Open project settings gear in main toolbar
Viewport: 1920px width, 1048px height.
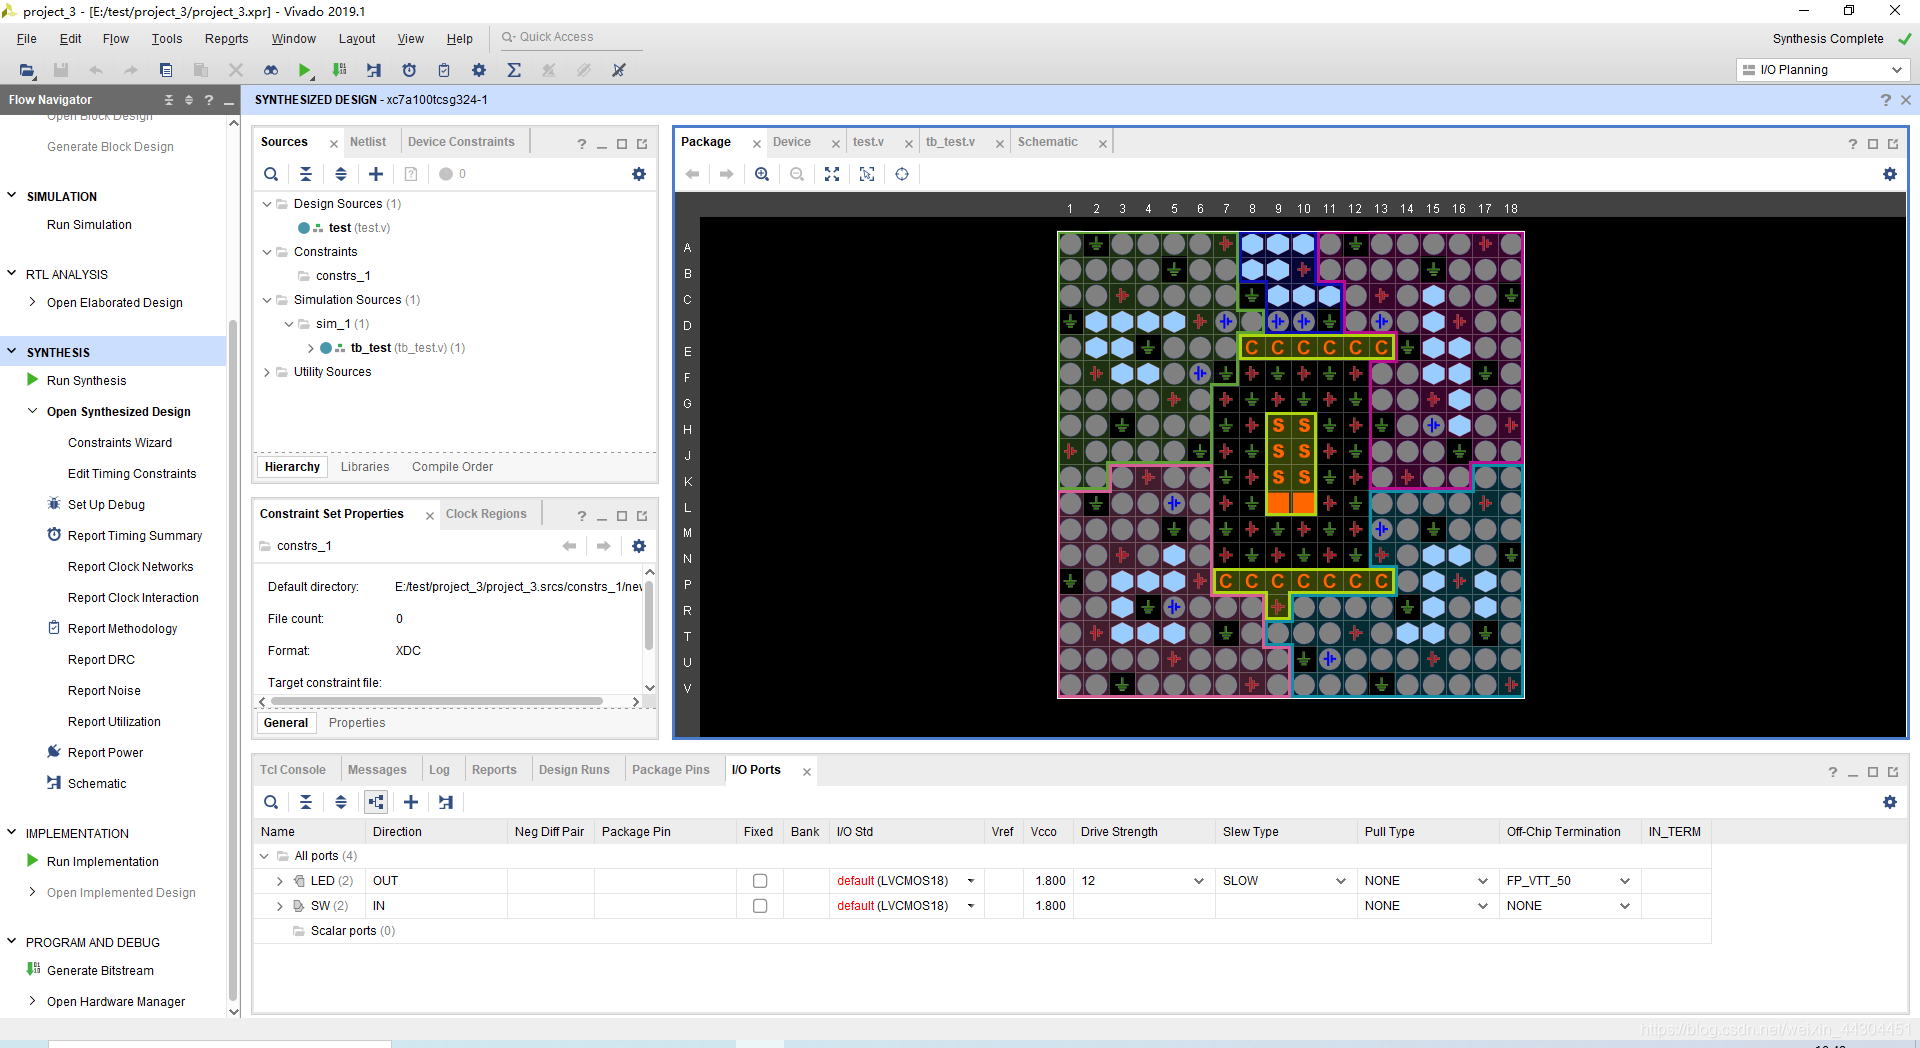(479, 70)
